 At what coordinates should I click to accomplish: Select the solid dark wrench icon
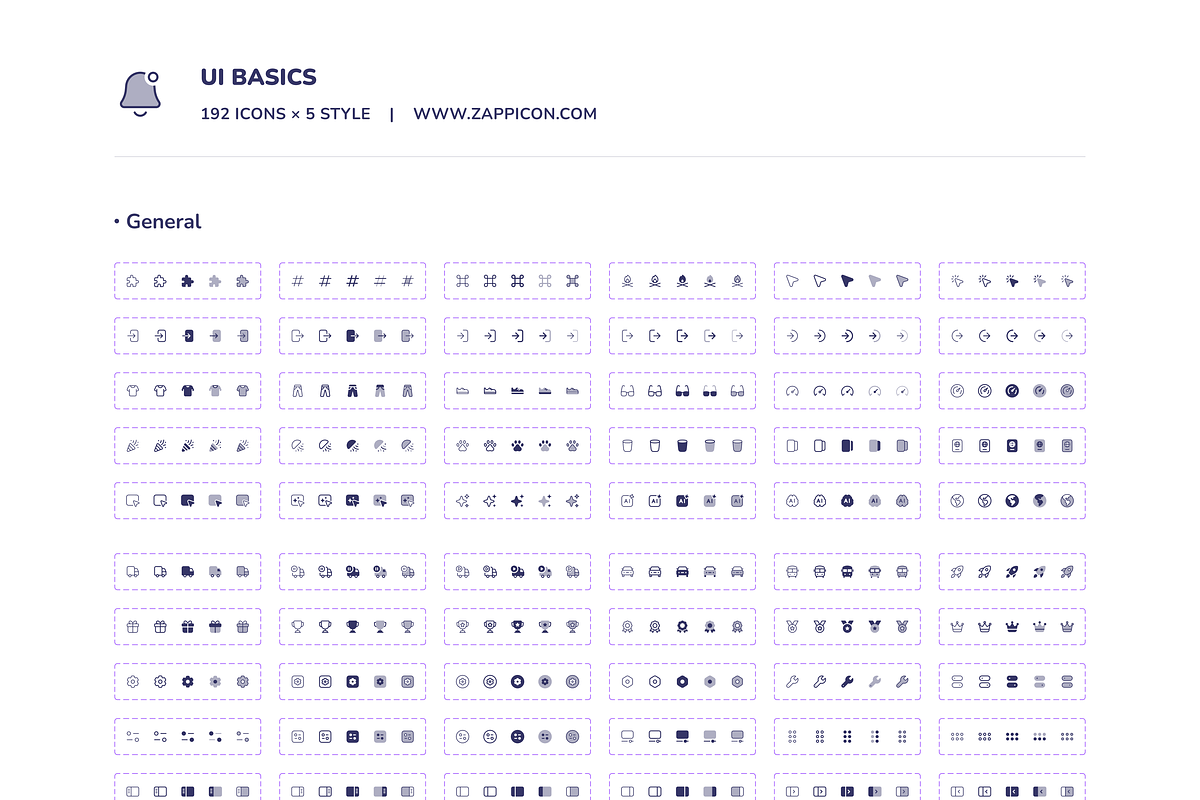click(847, 682)
